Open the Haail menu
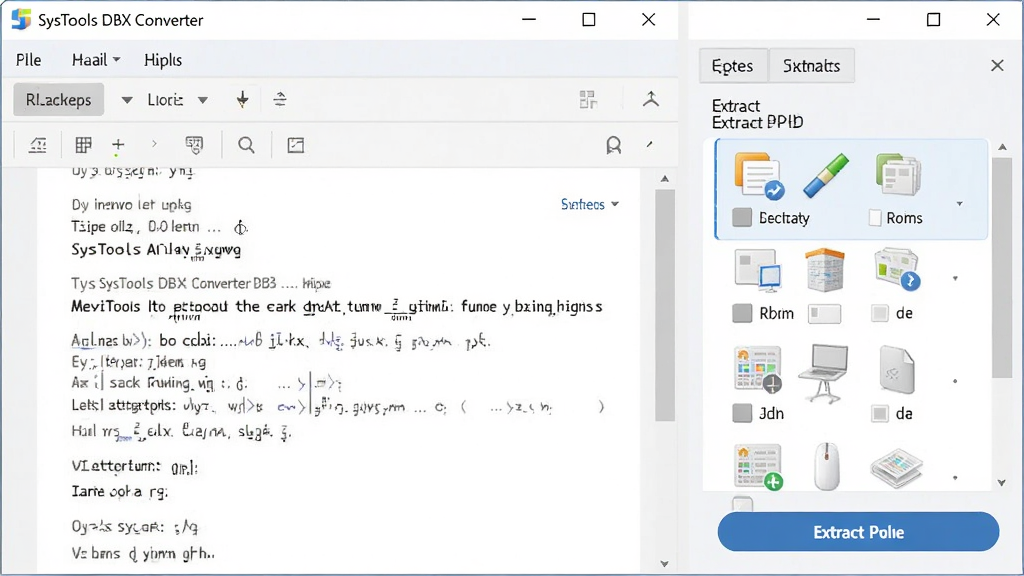The width and height of the screenshot is (1024, 576). (96, 60)
